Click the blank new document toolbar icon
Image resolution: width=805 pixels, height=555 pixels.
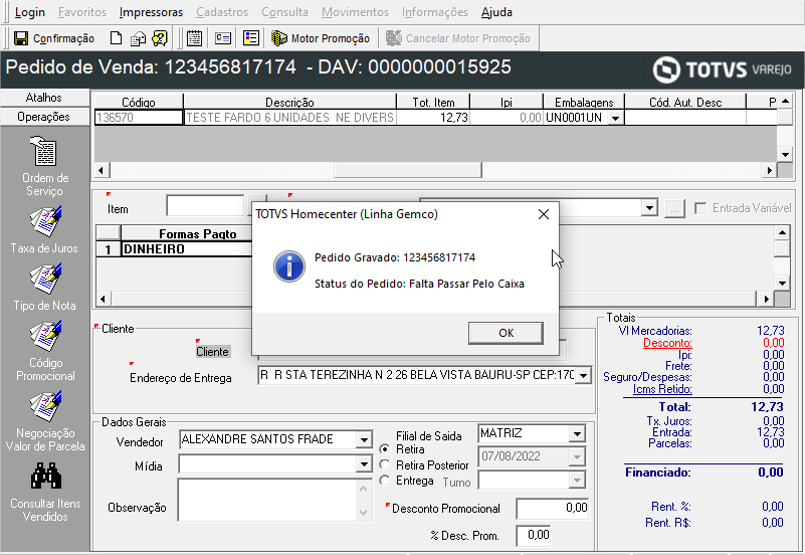pyautogui.click(x=117, y=39)
